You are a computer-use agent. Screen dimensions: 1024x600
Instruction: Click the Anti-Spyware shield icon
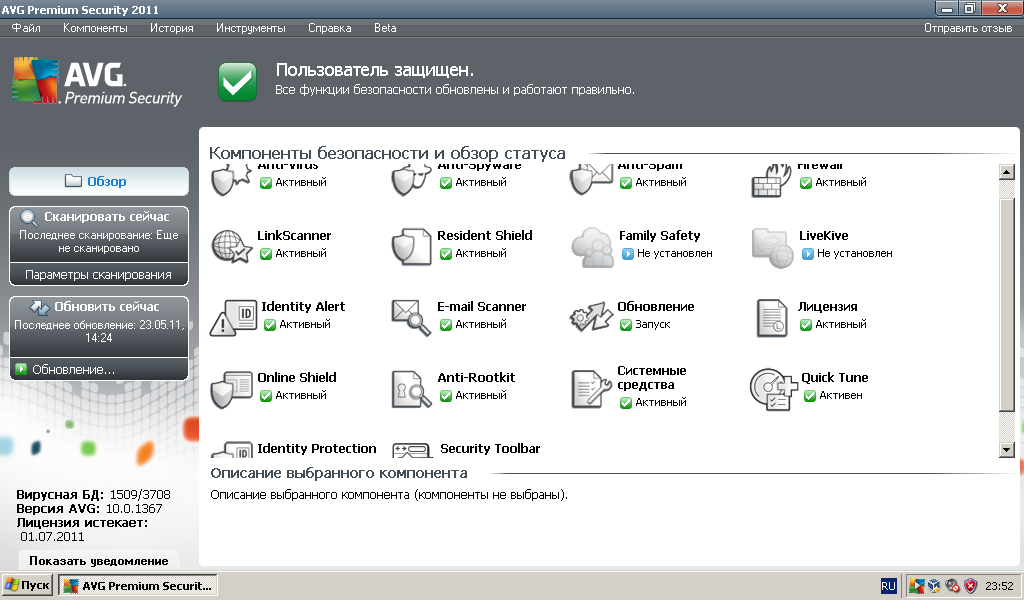click(411, 180)
